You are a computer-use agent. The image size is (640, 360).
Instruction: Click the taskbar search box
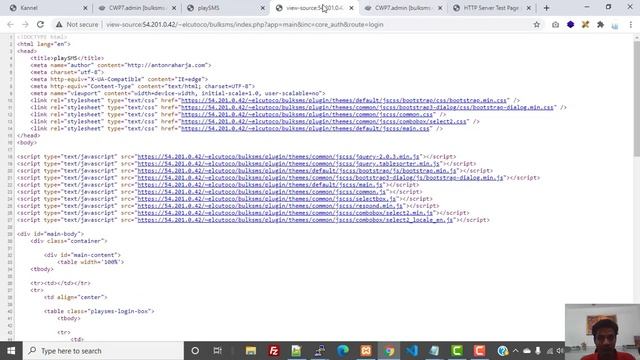coord(103,351)
